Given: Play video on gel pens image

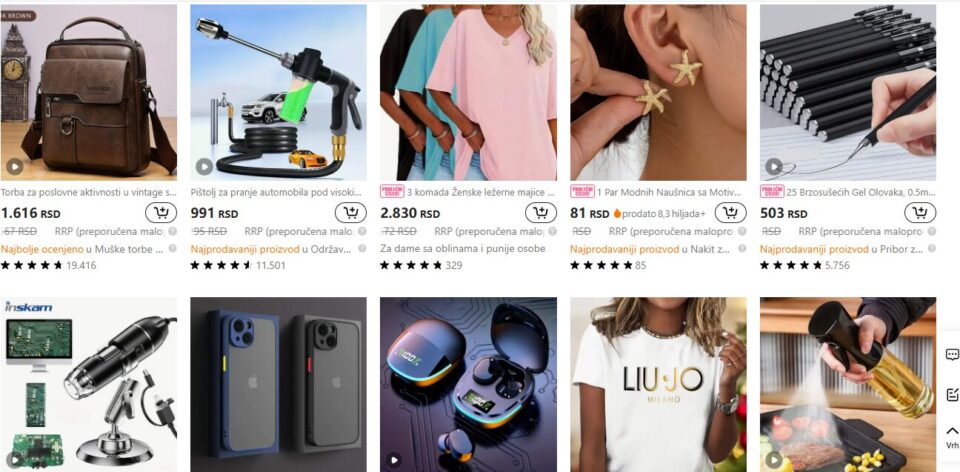Looking at the screenshot, I should (774, 166).
